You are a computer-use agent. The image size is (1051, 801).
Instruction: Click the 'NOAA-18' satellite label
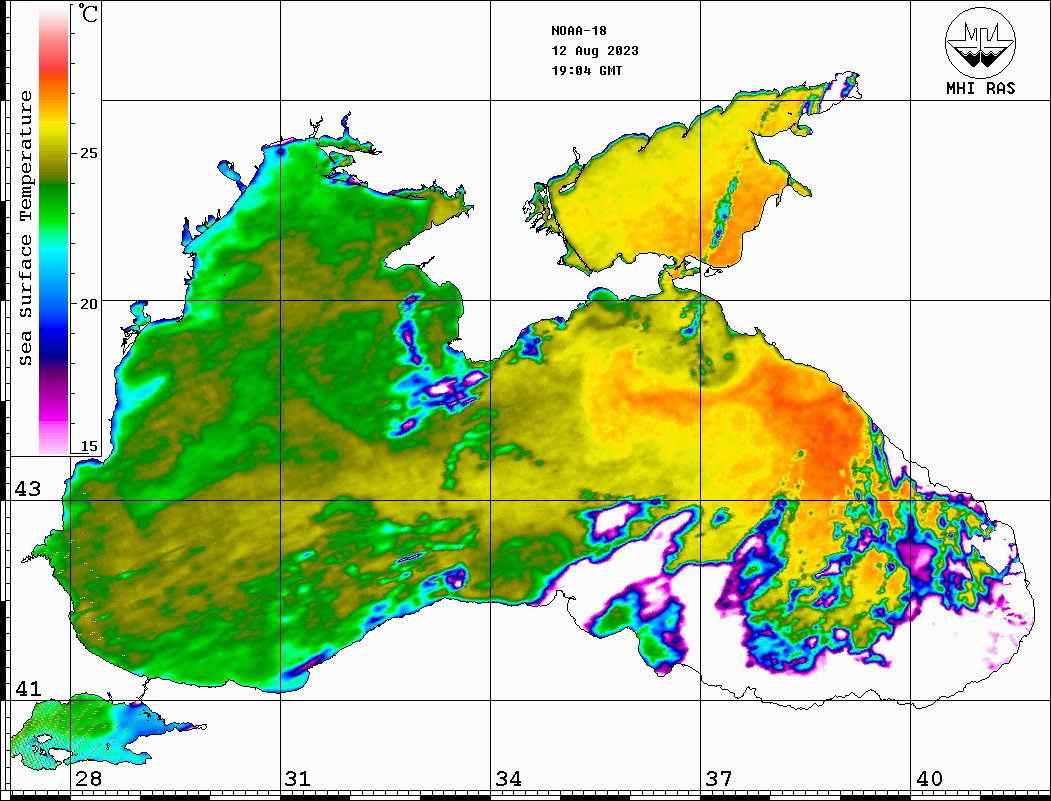click(x=578, y=31)
